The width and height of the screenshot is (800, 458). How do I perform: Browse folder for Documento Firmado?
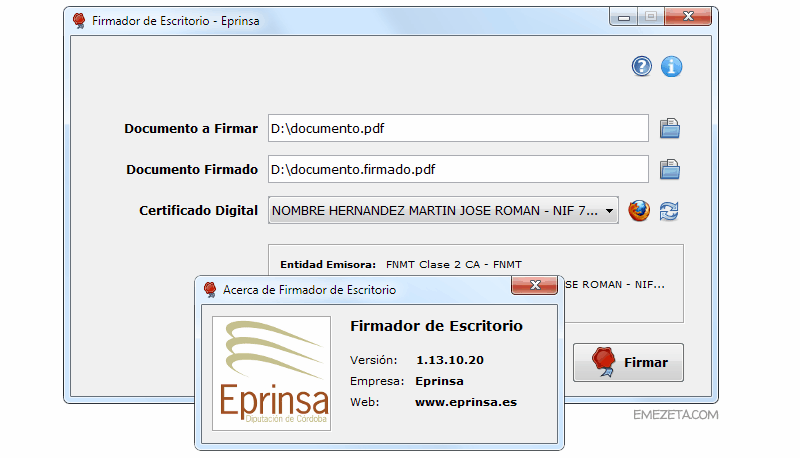[x=669, y=169]
